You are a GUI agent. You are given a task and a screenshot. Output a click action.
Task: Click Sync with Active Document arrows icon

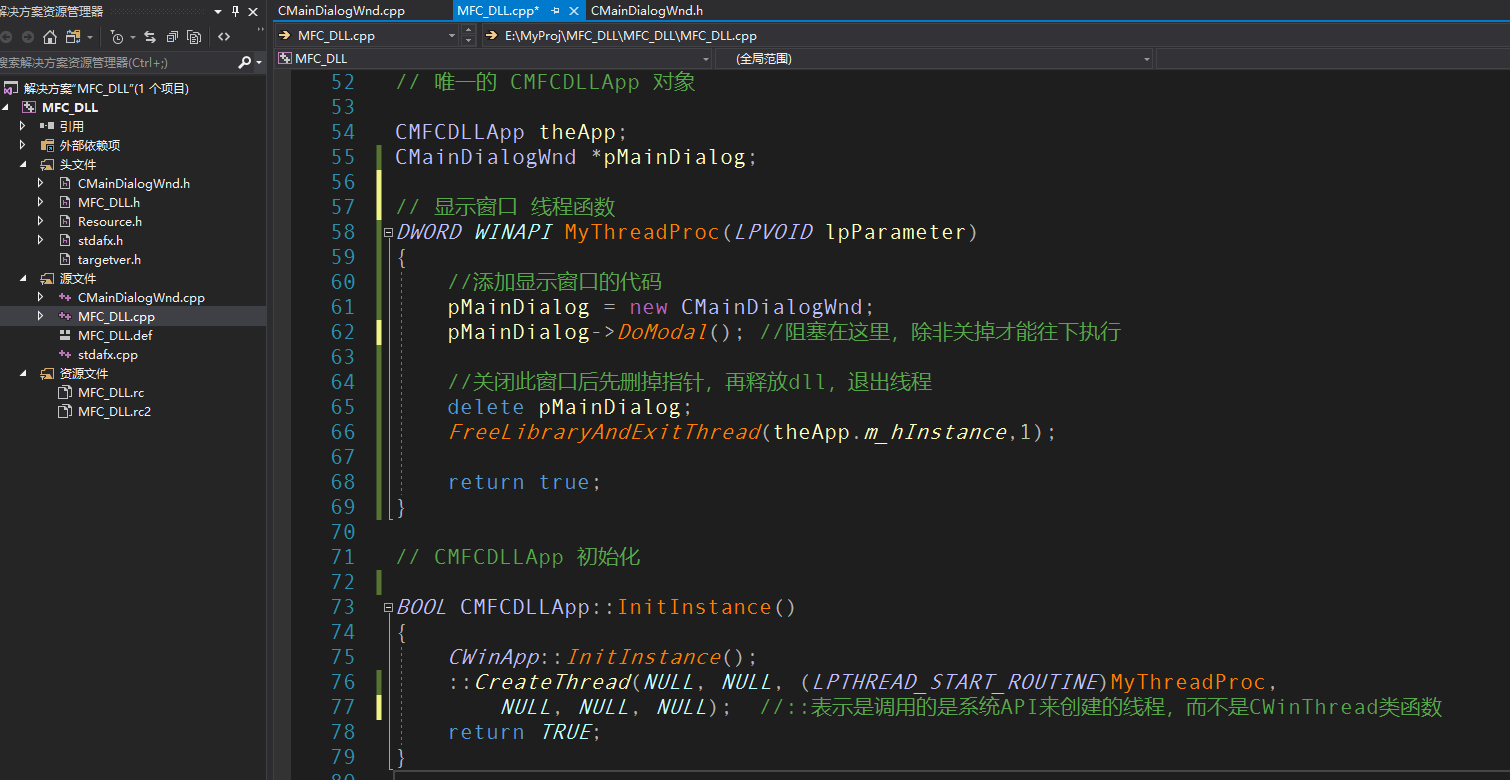(x=150, y=37)
